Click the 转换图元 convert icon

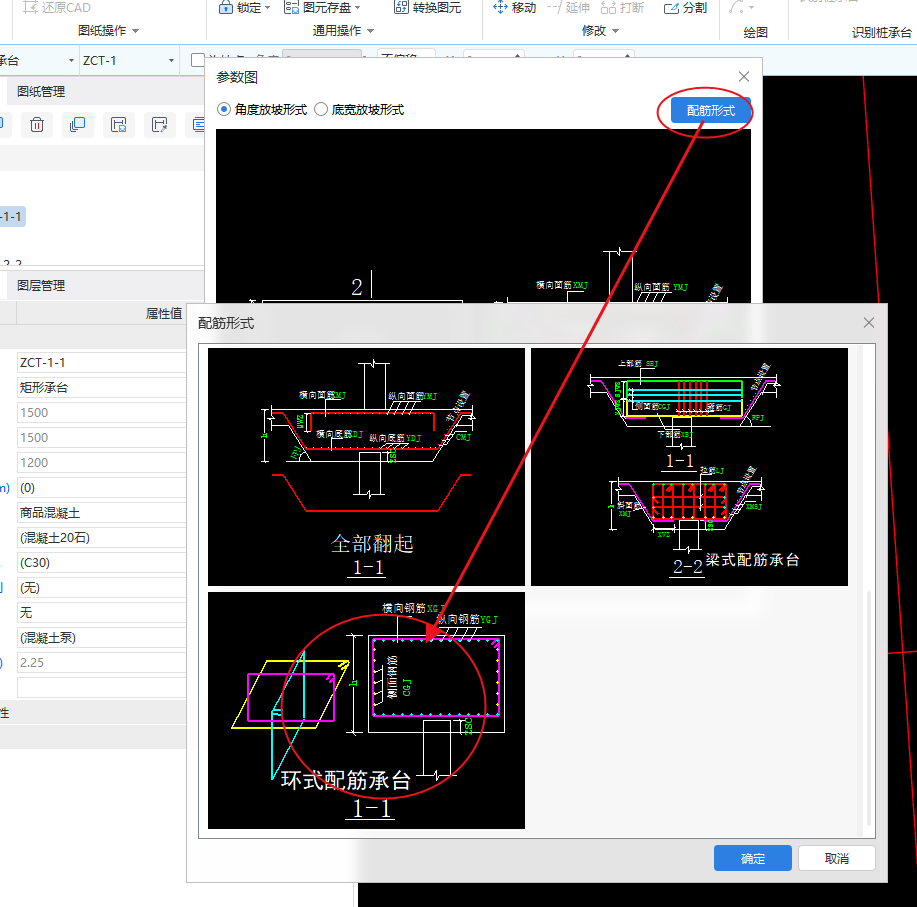click(x=401, y=8)
